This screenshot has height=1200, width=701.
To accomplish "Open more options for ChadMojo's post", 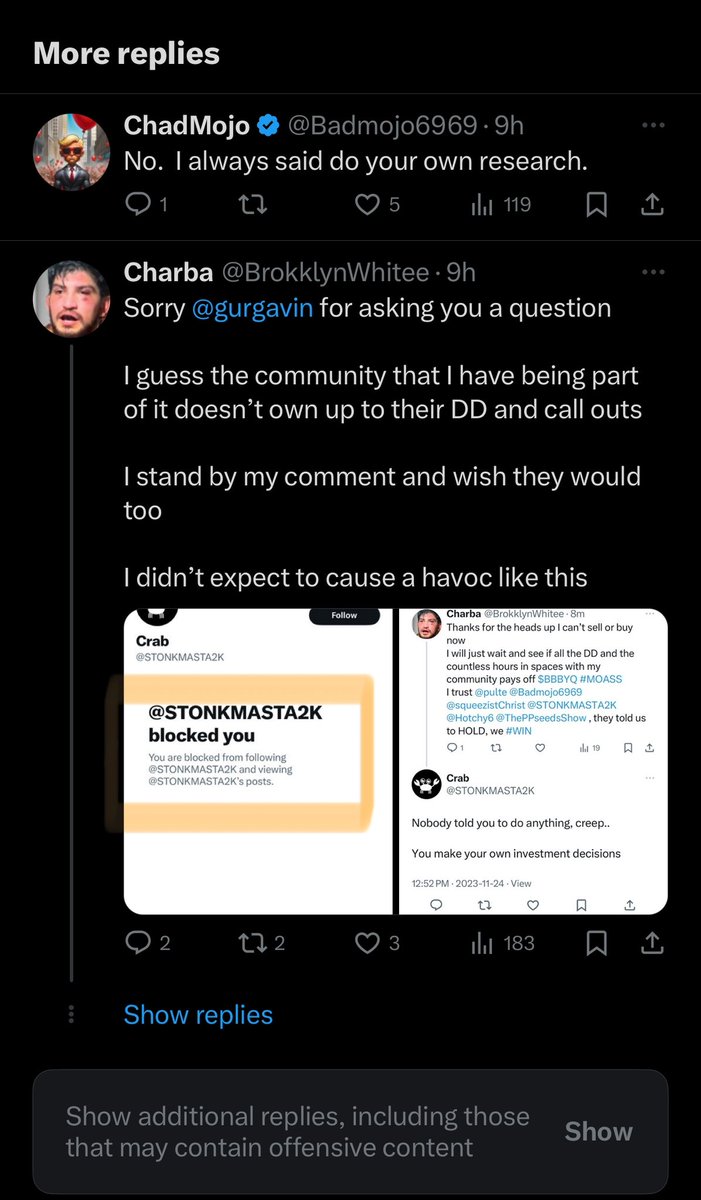I will pyautogui.click(x=652, y=126).
